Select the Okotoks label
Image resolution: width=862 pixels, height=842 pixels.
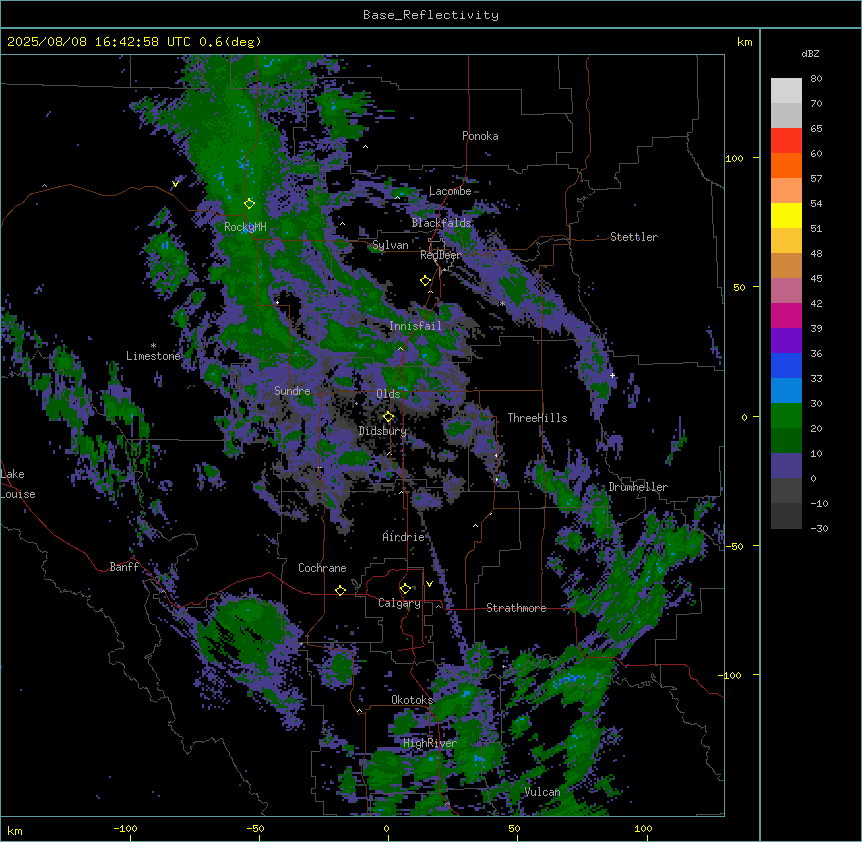click(412, 700)
